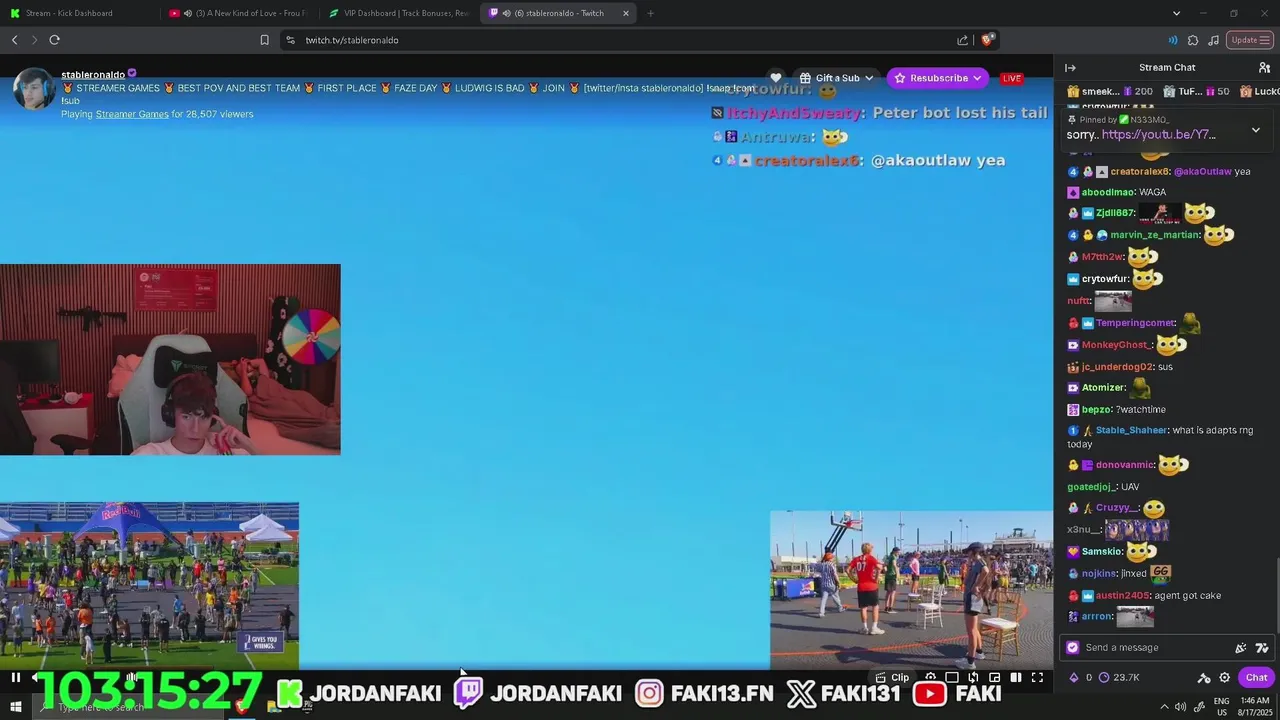This screenshot has width=1280, height=720.
Task: Open the 23.7K channel points rewards
Action: tap(1119, 677)
